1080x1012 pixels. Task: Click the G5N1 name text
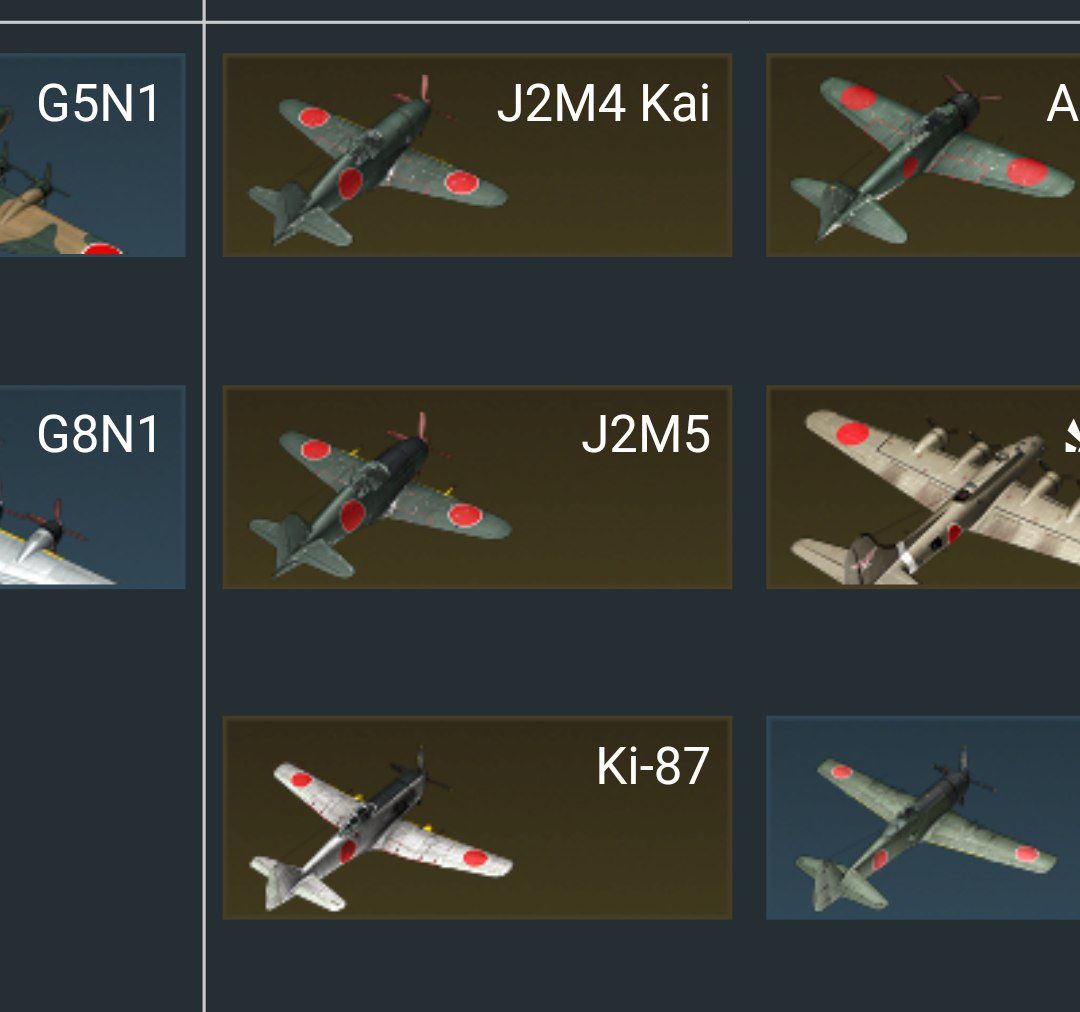(98, 103)
